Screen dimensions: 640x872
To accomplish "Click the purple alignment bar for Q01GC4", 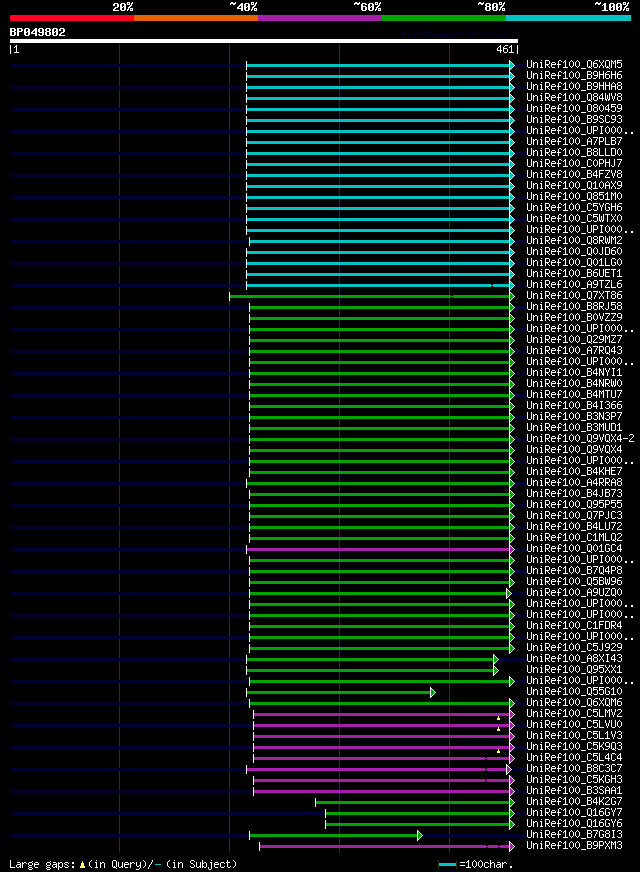I will [380, 549].
